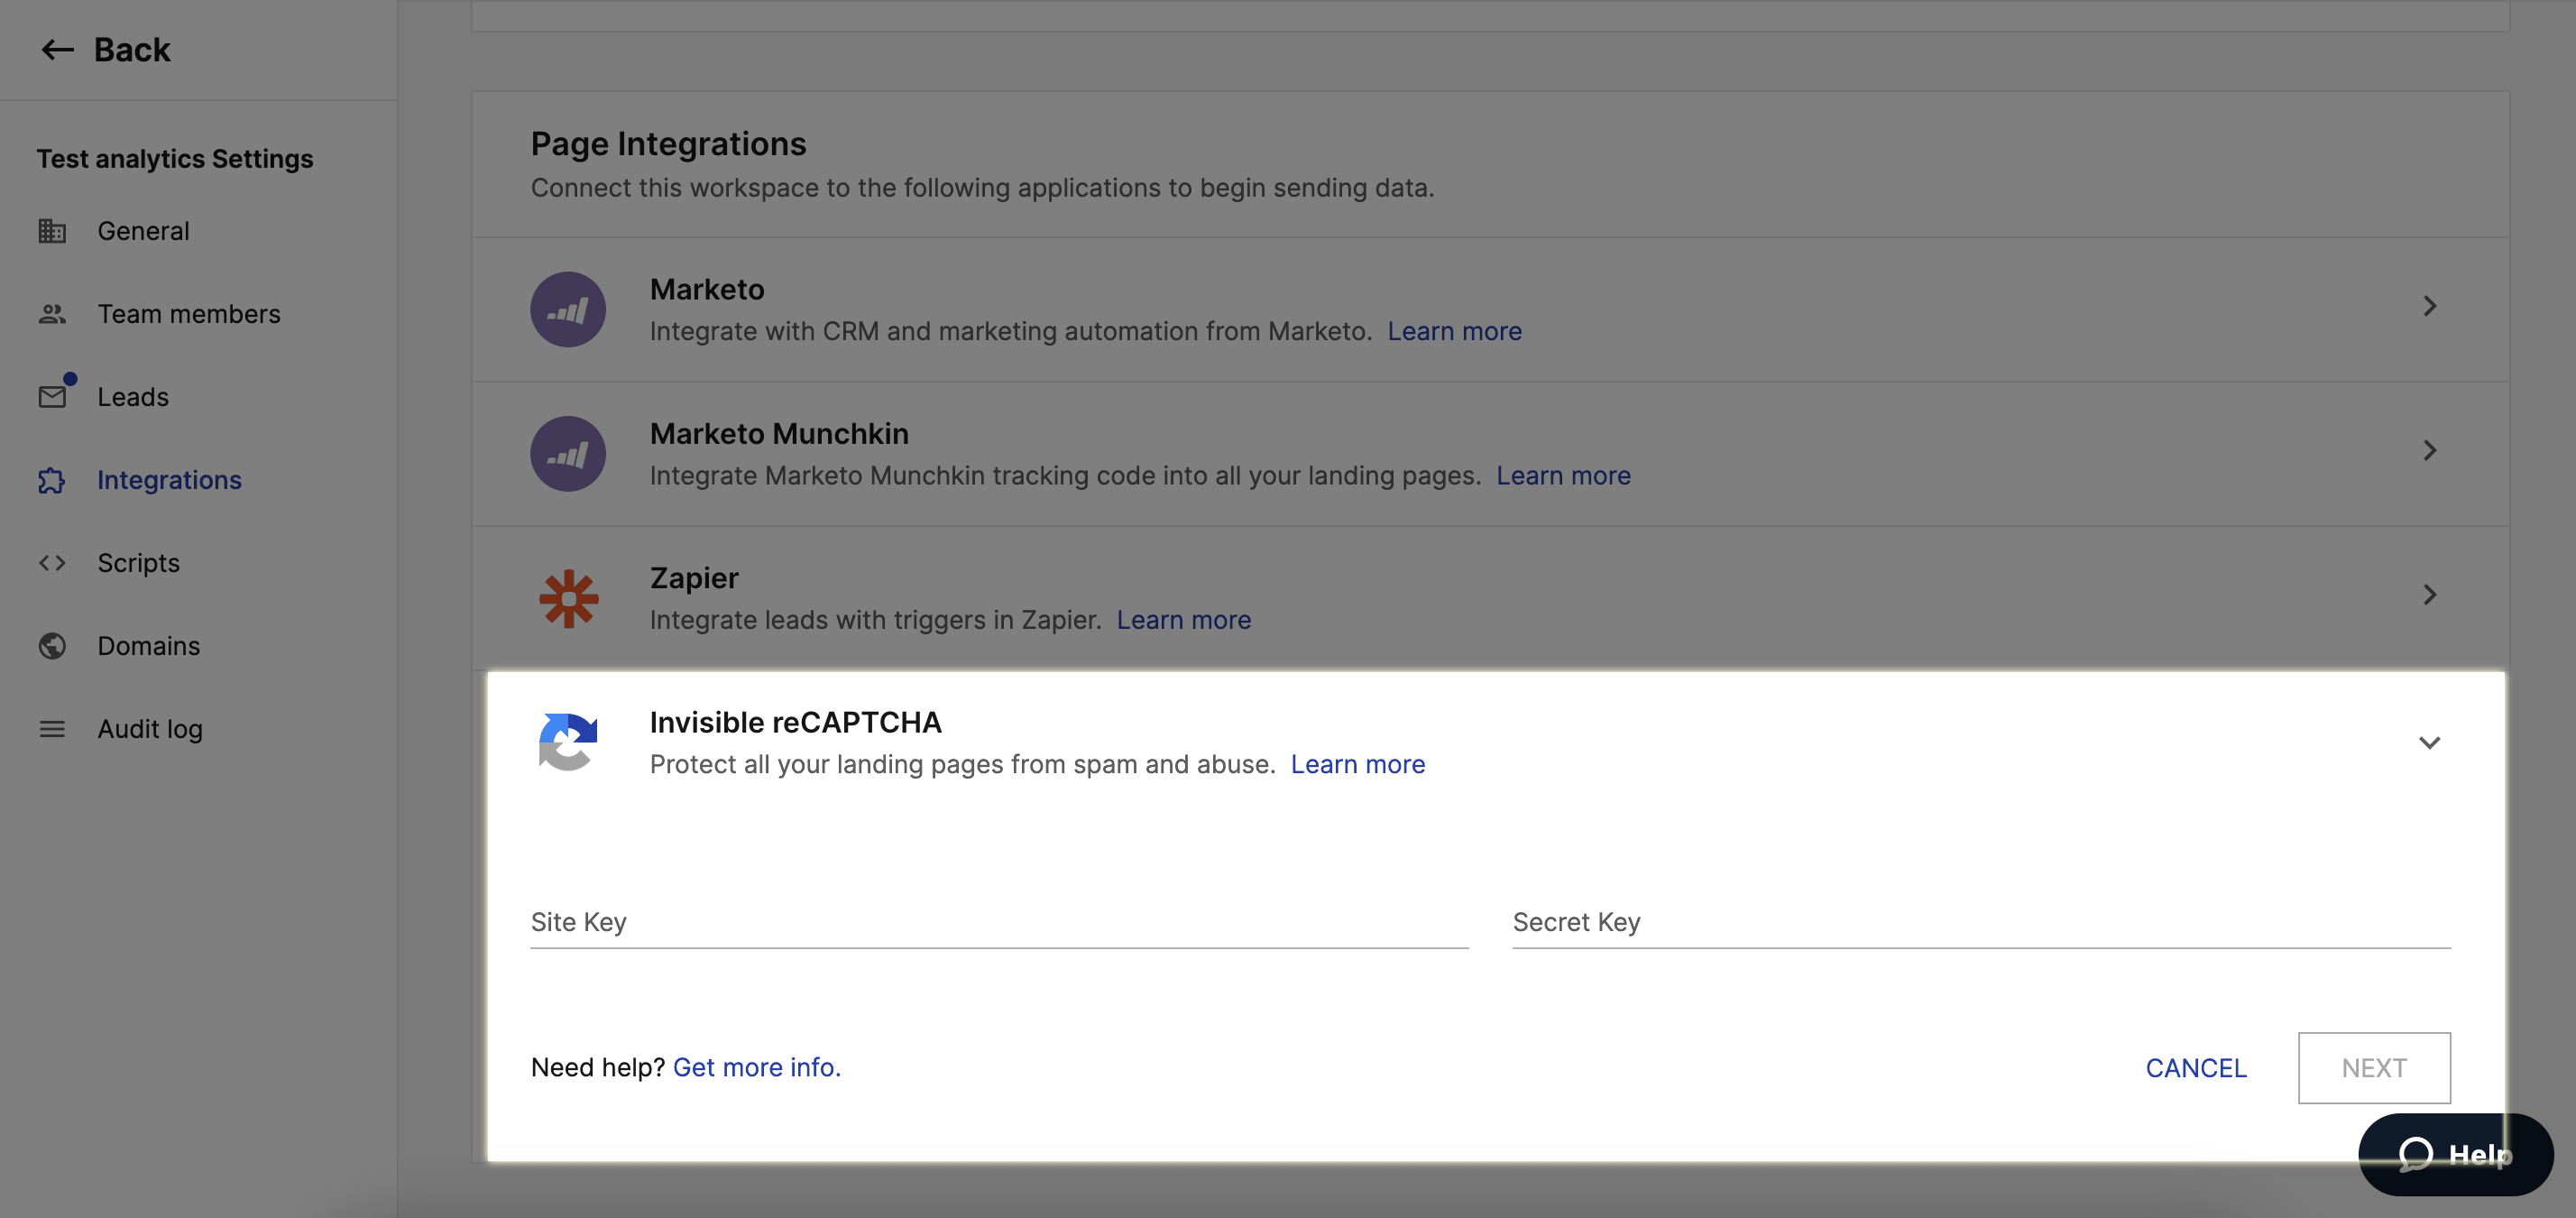The width and height of the screenshot is (2576, 1218).
Task: Click the Integrations puzzle icon
Action: point(52,480)
